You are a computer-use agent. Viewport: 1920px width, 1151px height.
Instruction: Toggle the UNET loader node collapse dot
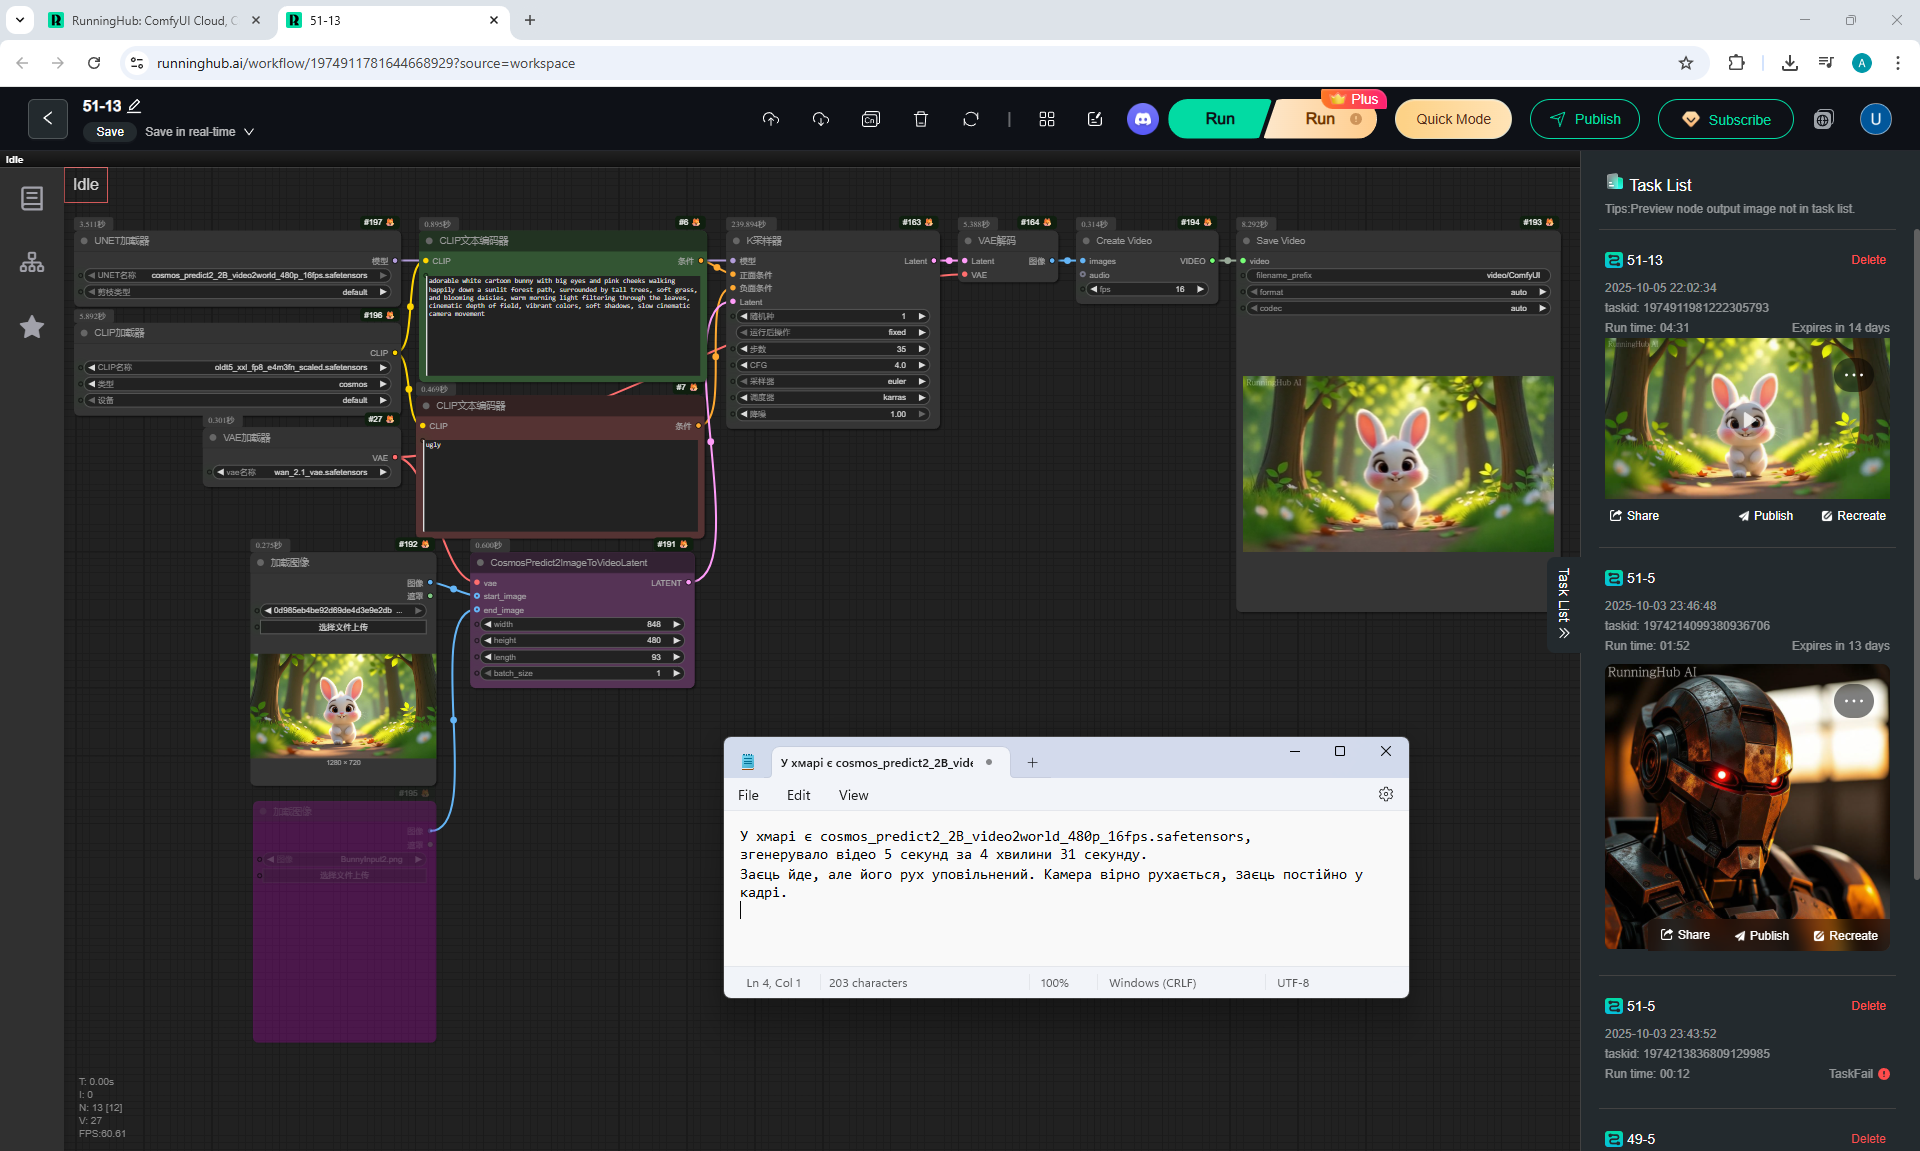pos(84,241)
